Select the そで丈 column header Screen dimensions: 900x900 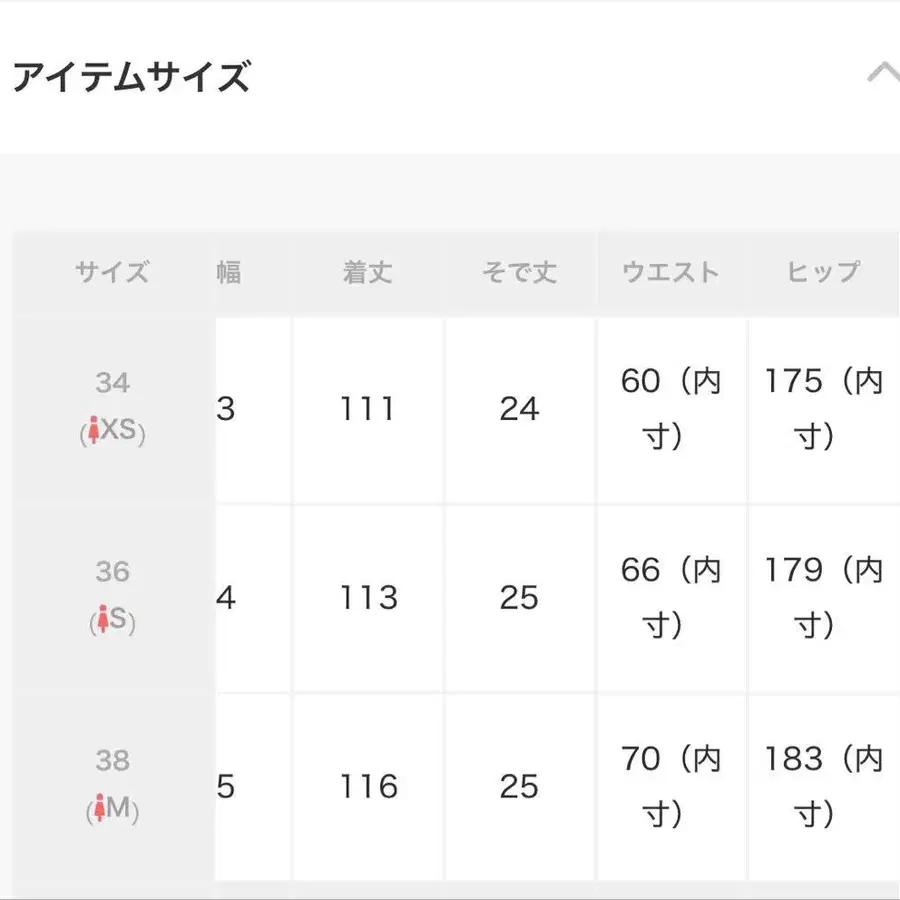519,272
